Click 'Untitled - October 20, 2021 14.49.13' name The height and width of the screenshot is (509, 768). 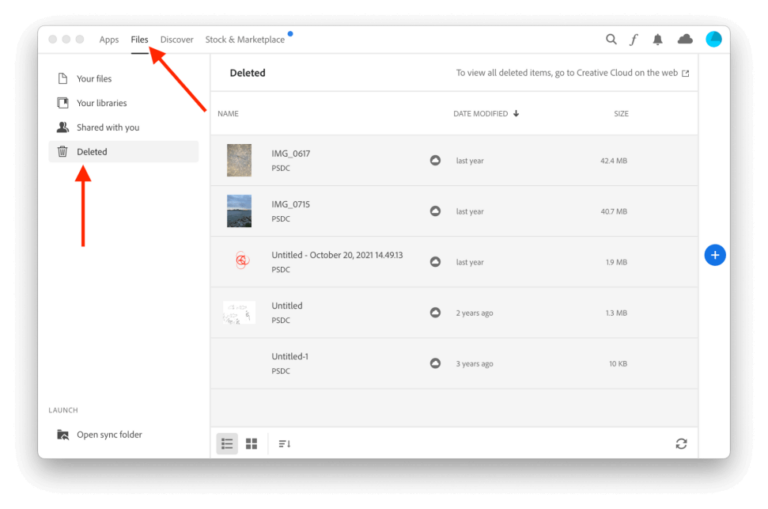(337, 255)
